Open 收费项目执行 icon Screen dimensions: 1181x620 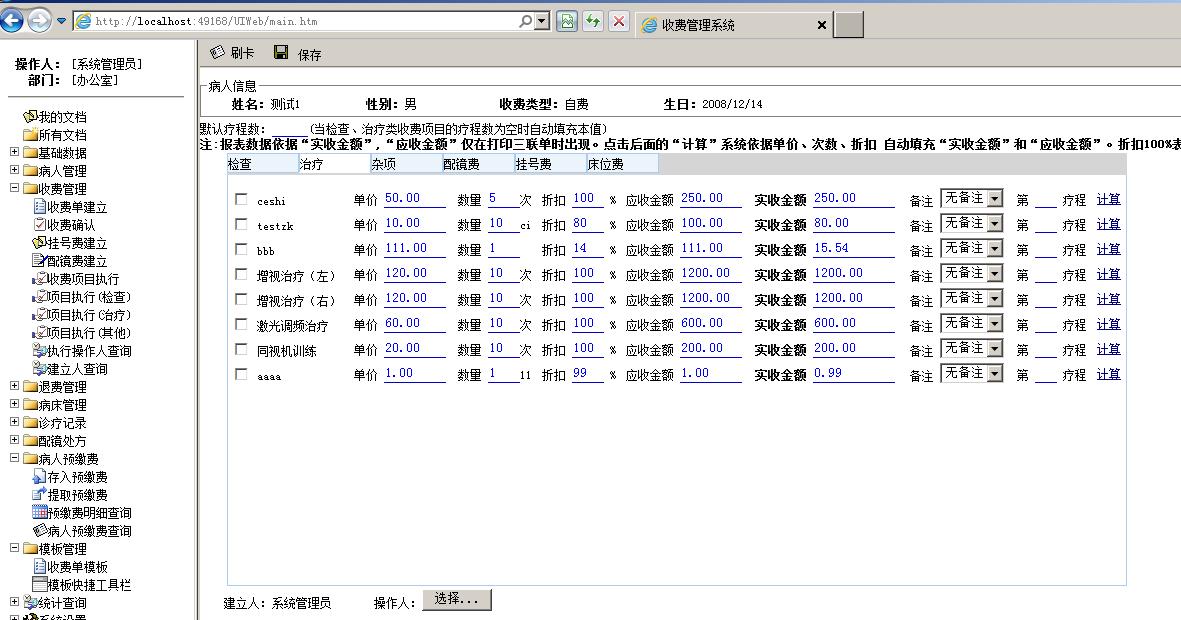pyautogui.click(x=40, y=279)
